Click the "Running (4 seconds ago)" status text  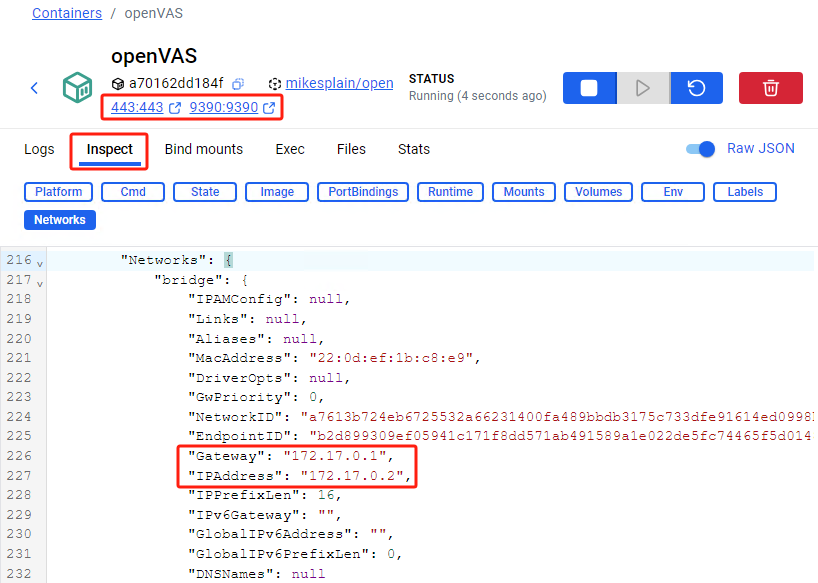point(477,96)
